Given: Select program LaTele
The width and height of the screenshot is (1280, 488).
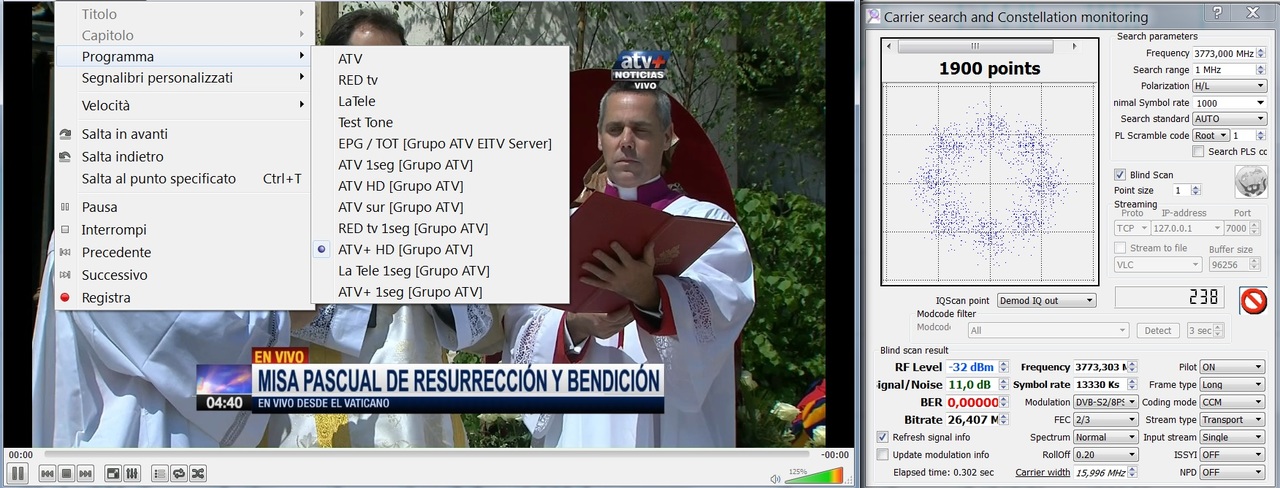Looking at the screenshot, I should pos(440,101).
